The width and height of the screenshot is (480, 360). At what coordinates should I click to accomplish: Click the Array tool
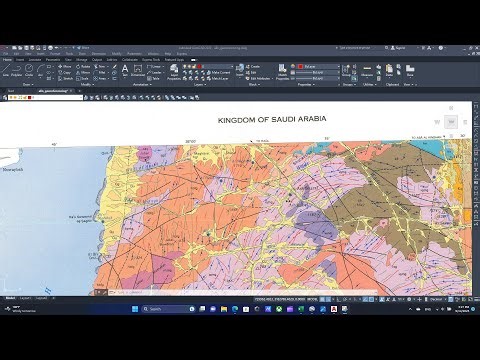[99, 78]
